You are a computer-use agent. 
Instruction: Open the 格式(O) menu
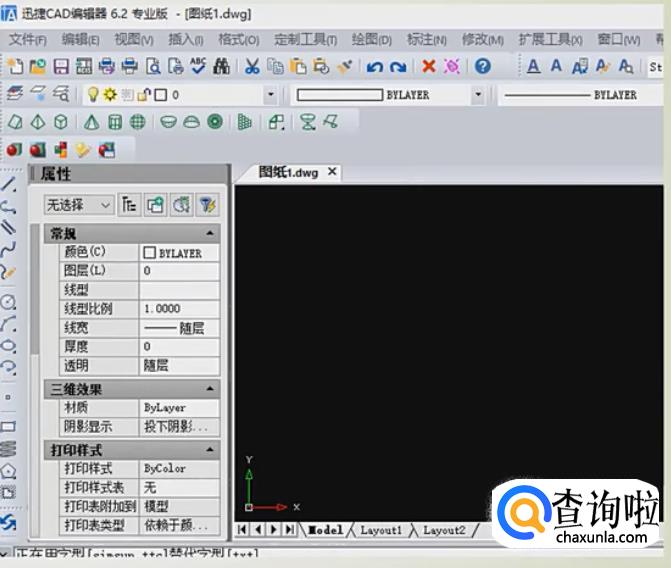pyautogui.click(x=239, y=39)
